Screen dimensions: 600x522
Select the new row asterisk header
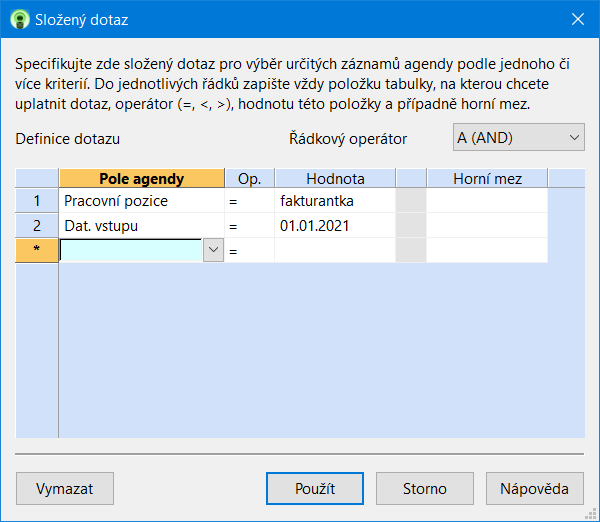coord(37,250)
